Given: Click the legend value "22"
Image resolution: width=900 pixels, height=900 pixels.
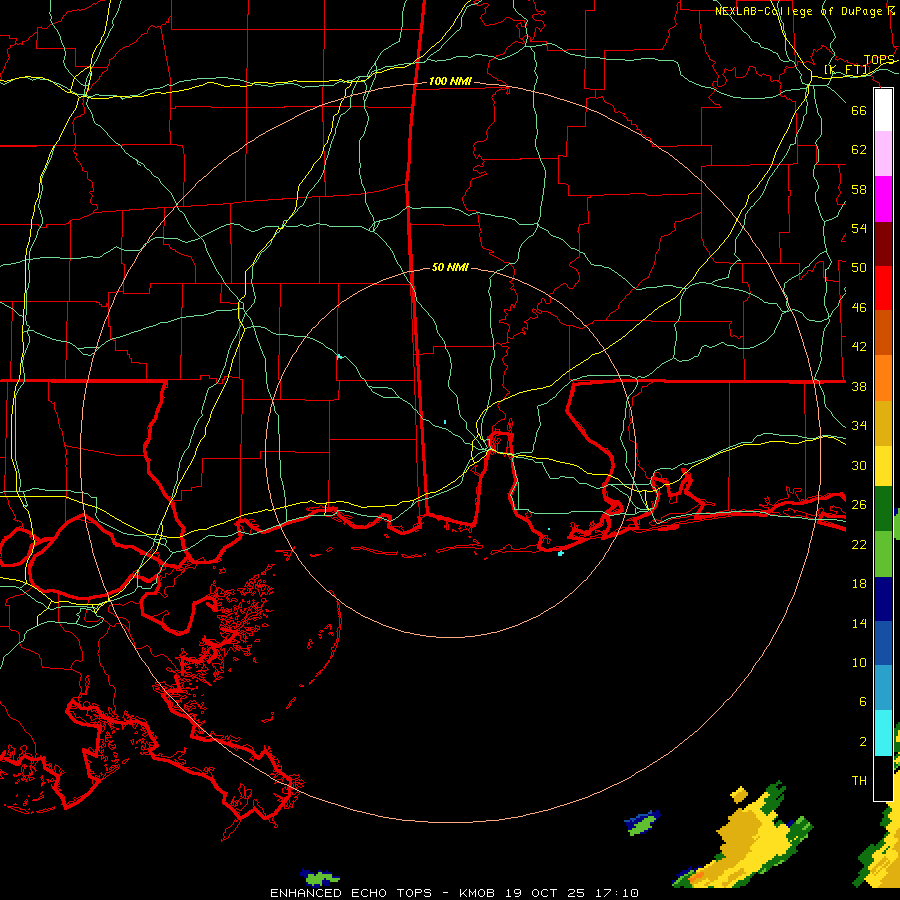Looking at the screenshot, I should [859, 544].
